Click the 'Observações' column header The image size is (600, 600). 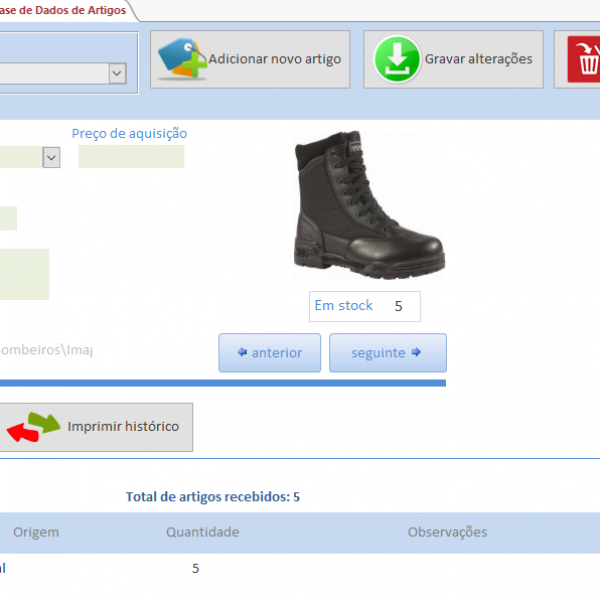447,532
